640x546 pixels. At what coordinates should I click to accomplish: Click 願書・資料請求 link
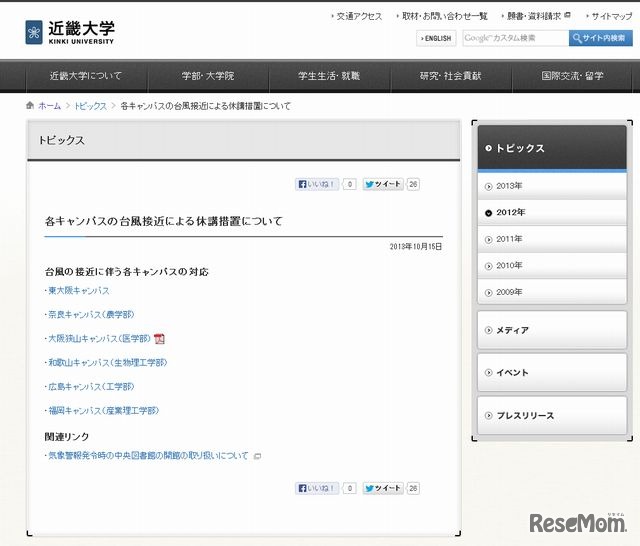coord(534,16)
